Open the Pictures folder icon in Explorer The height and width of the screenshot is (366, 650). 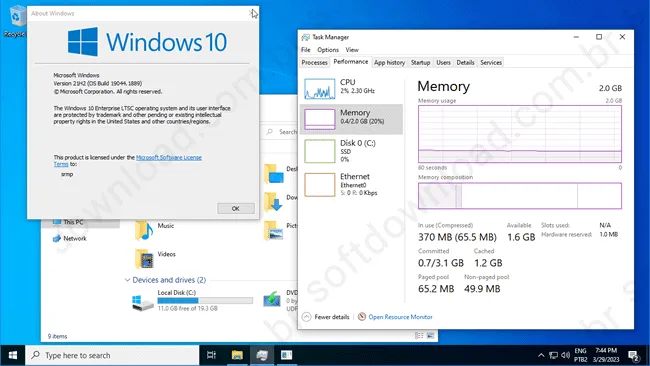pyautogui.click(x=273, y=230)
